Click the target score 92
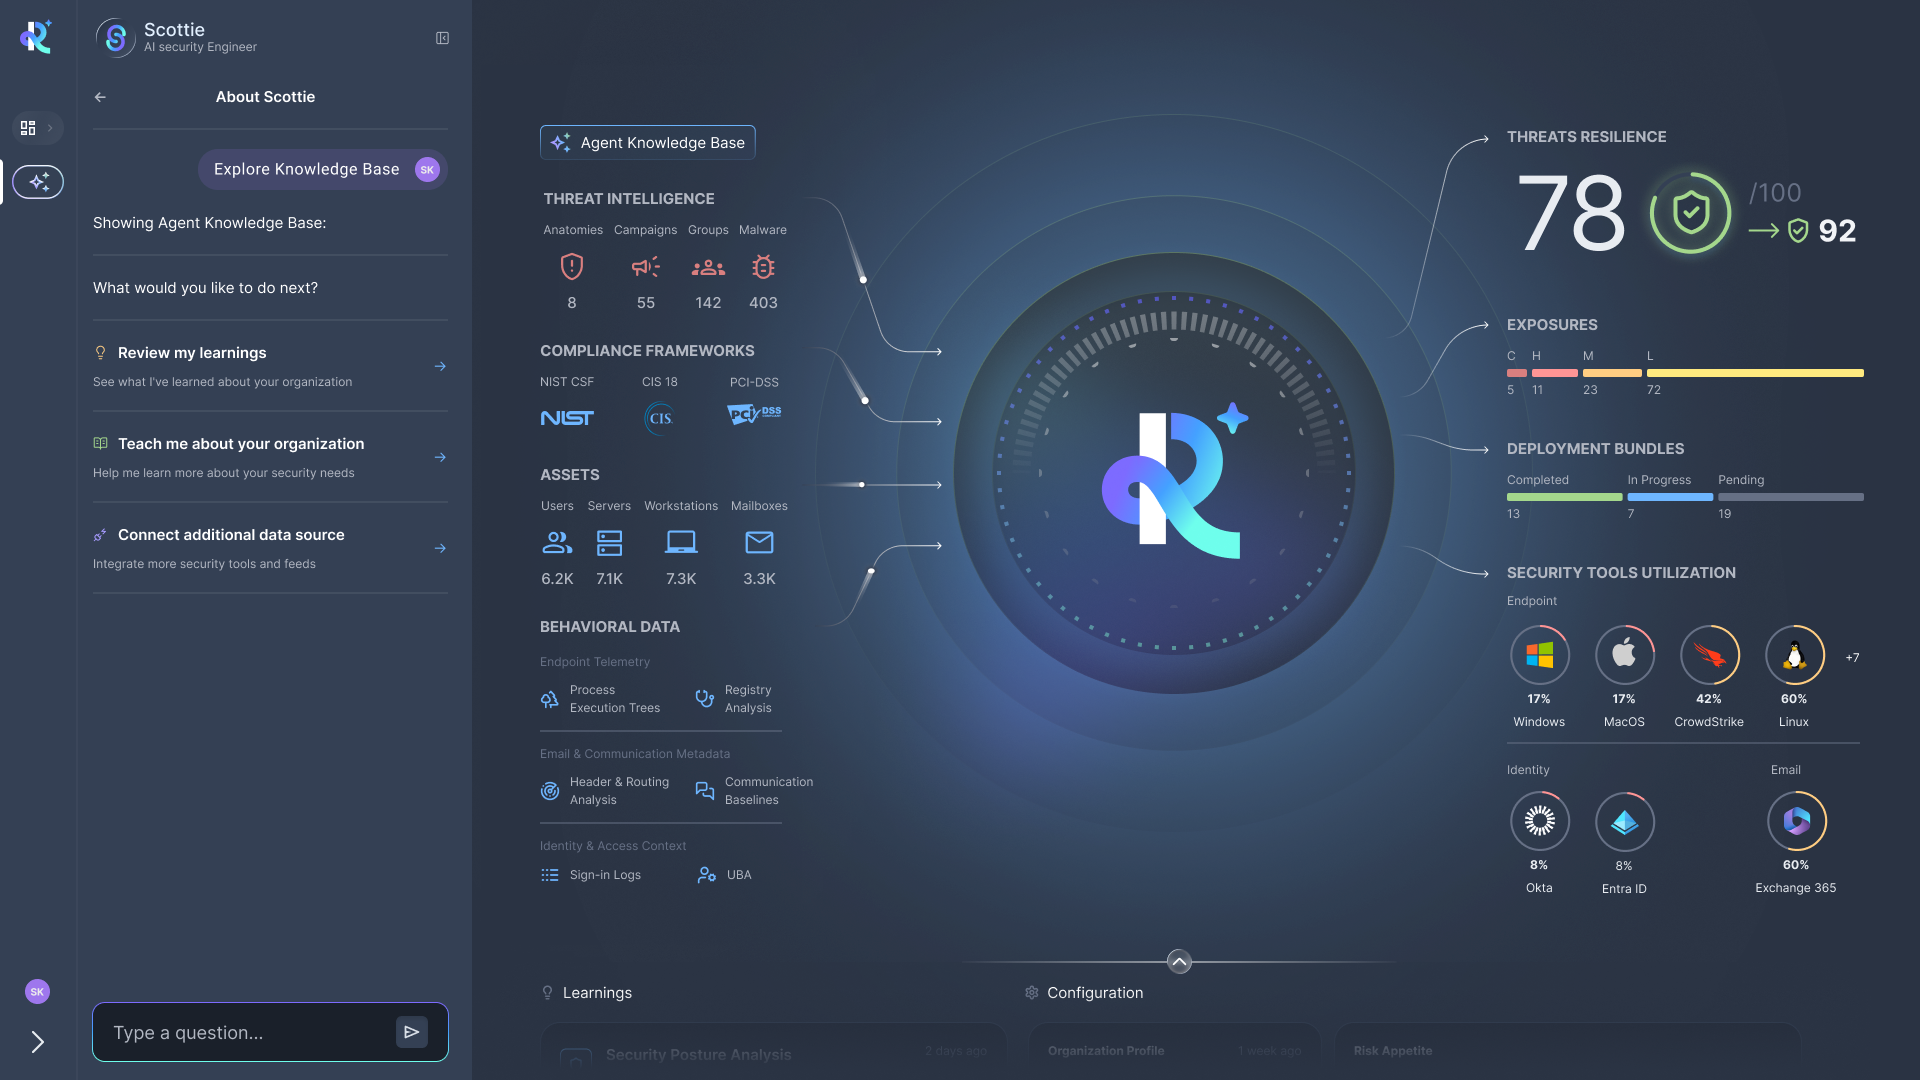The width and height of the screenshot is (1920, 1080). tap(1837, 231)
